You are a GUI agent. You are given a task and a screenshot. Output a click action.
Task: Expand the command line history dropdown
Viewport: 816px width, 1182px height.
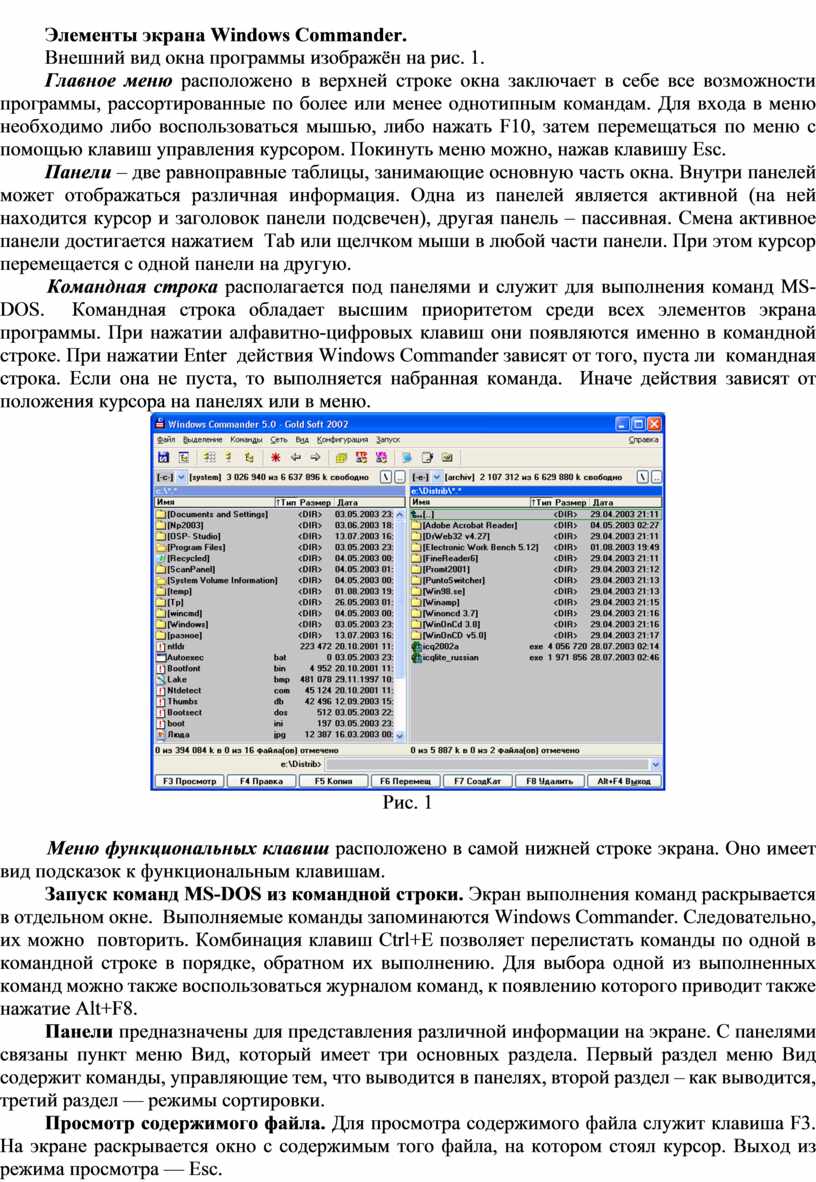point(655,764)
